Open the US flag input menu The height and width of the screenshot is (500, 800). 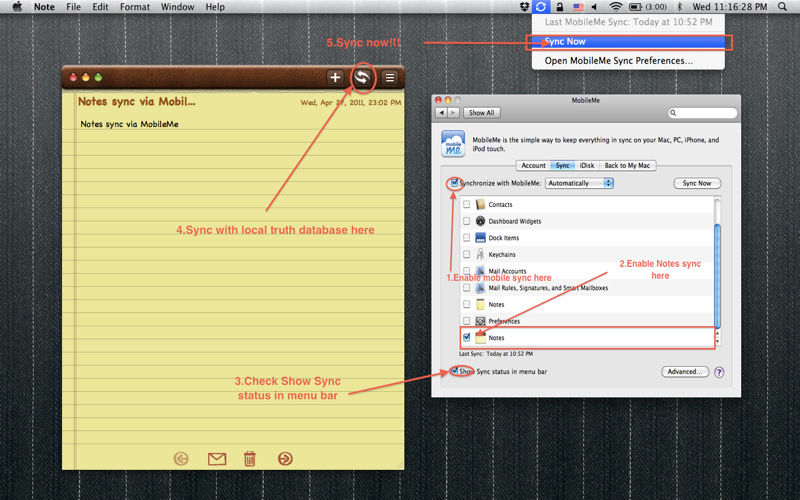click(578, 7)
